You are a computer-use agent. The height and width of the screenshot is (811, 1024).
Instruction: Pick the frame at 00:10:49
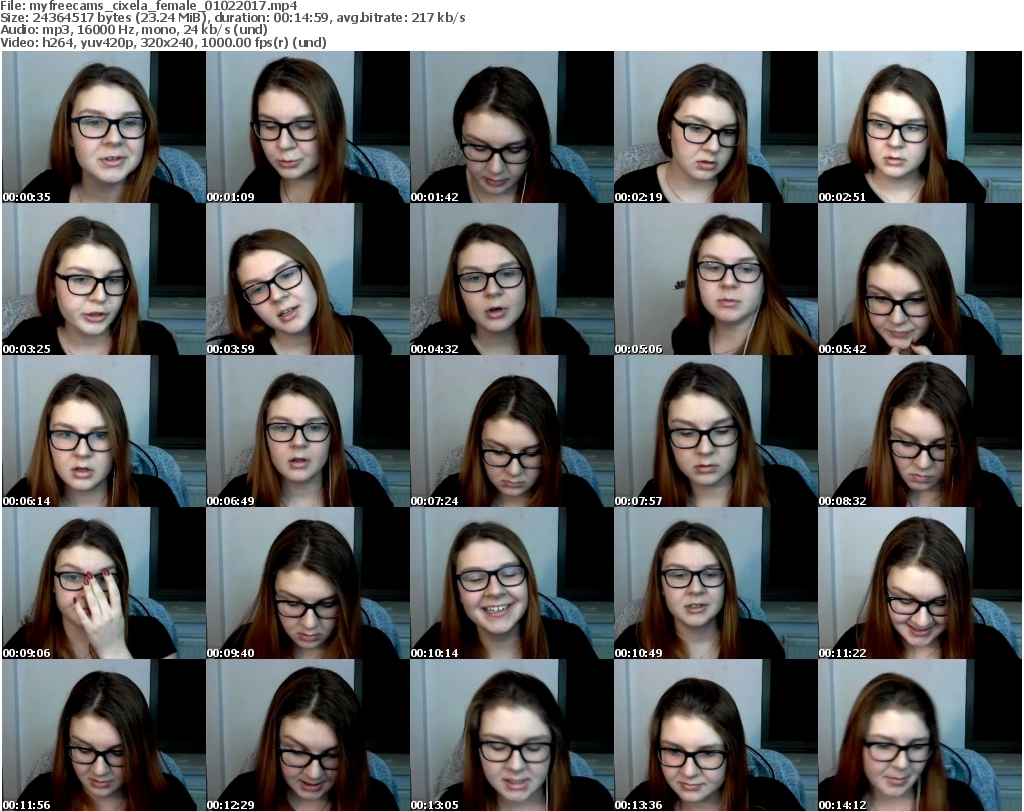tap(715, 583)
